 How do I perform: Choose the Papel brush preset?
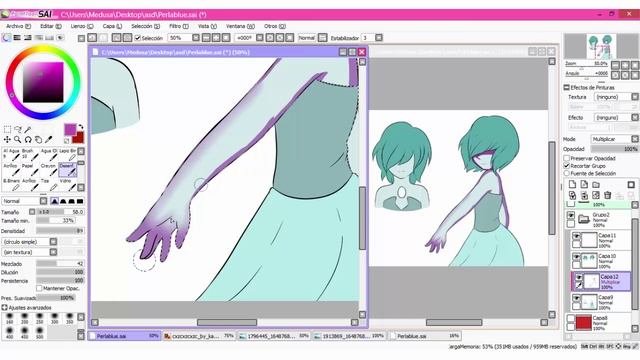[30, 170]
